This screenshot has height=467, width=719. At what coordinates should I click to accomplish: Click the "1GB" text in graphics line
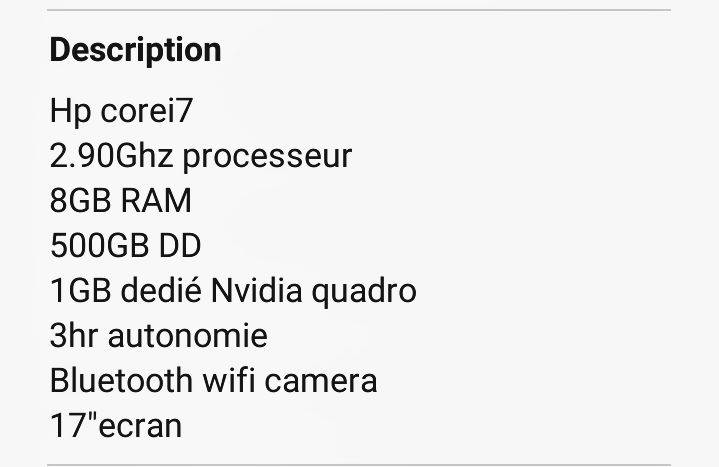pyautogui.click(x=80, y=290)
